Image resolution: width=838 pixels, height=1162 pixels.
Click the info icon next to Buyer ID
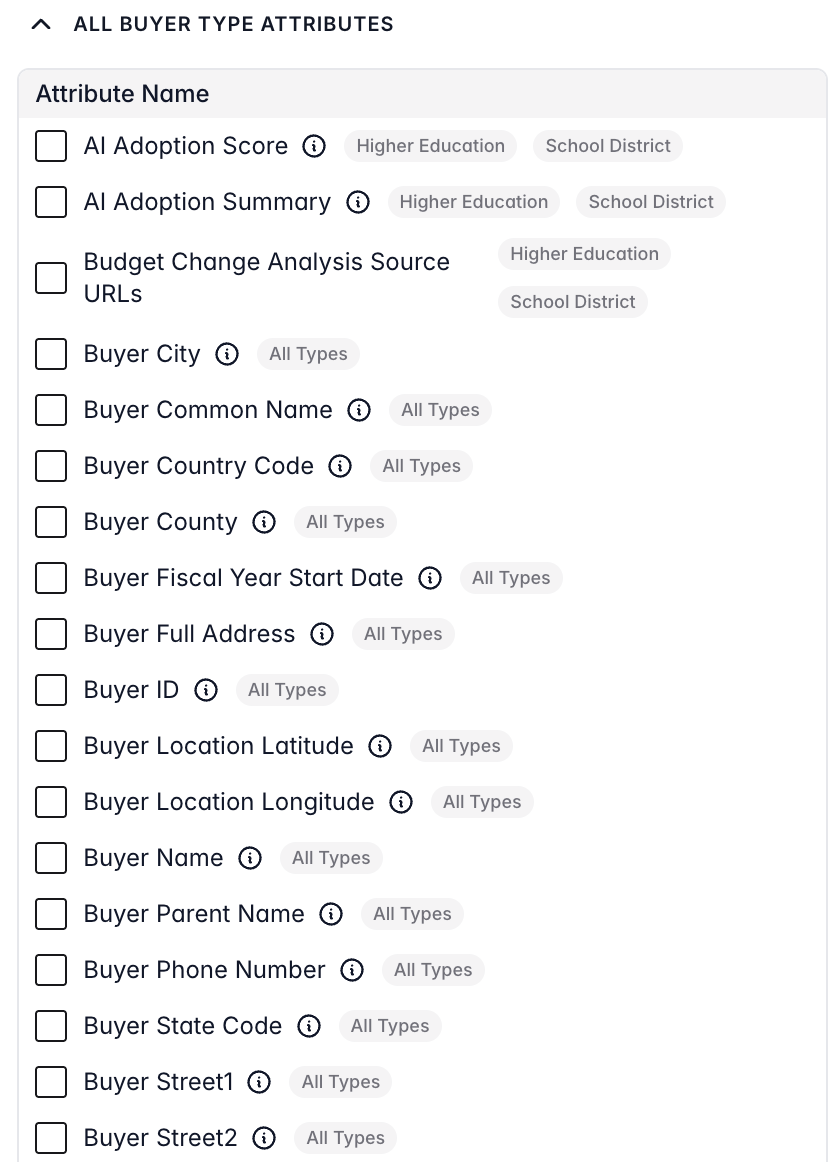[206, 690]
